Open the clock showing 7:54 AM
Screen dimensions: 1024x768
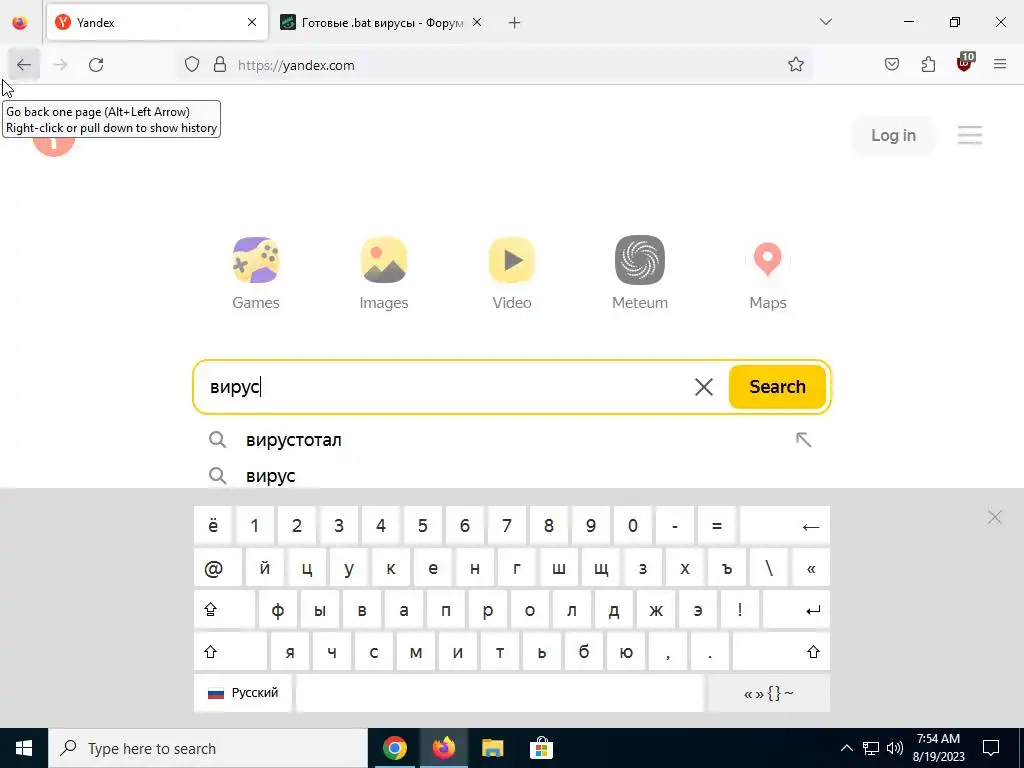[938, 748]
